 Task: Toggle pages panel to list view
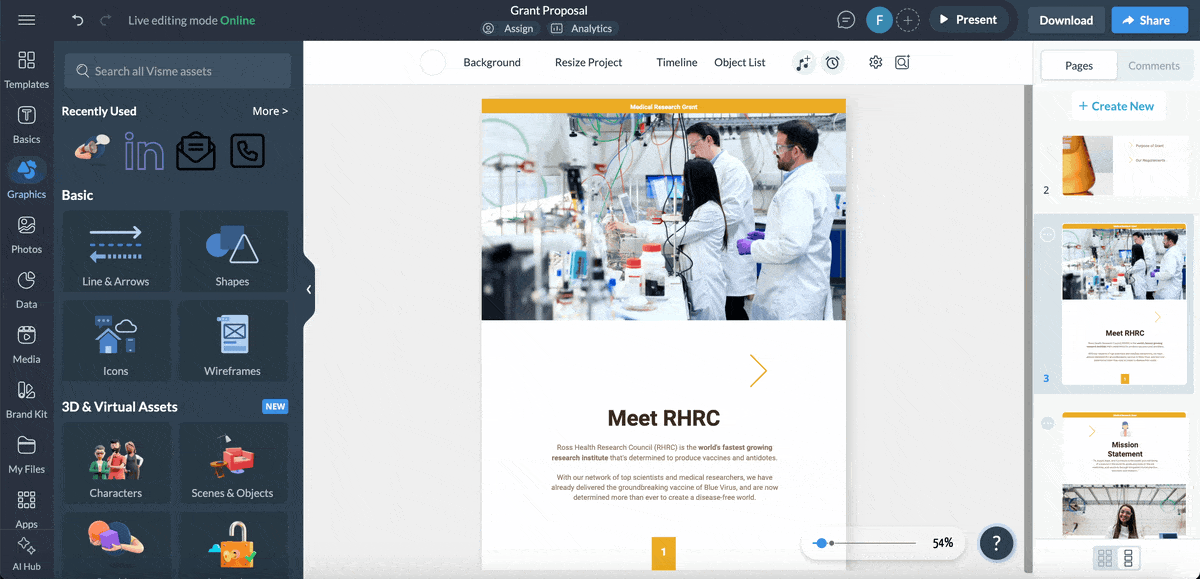click(1131, 559)
